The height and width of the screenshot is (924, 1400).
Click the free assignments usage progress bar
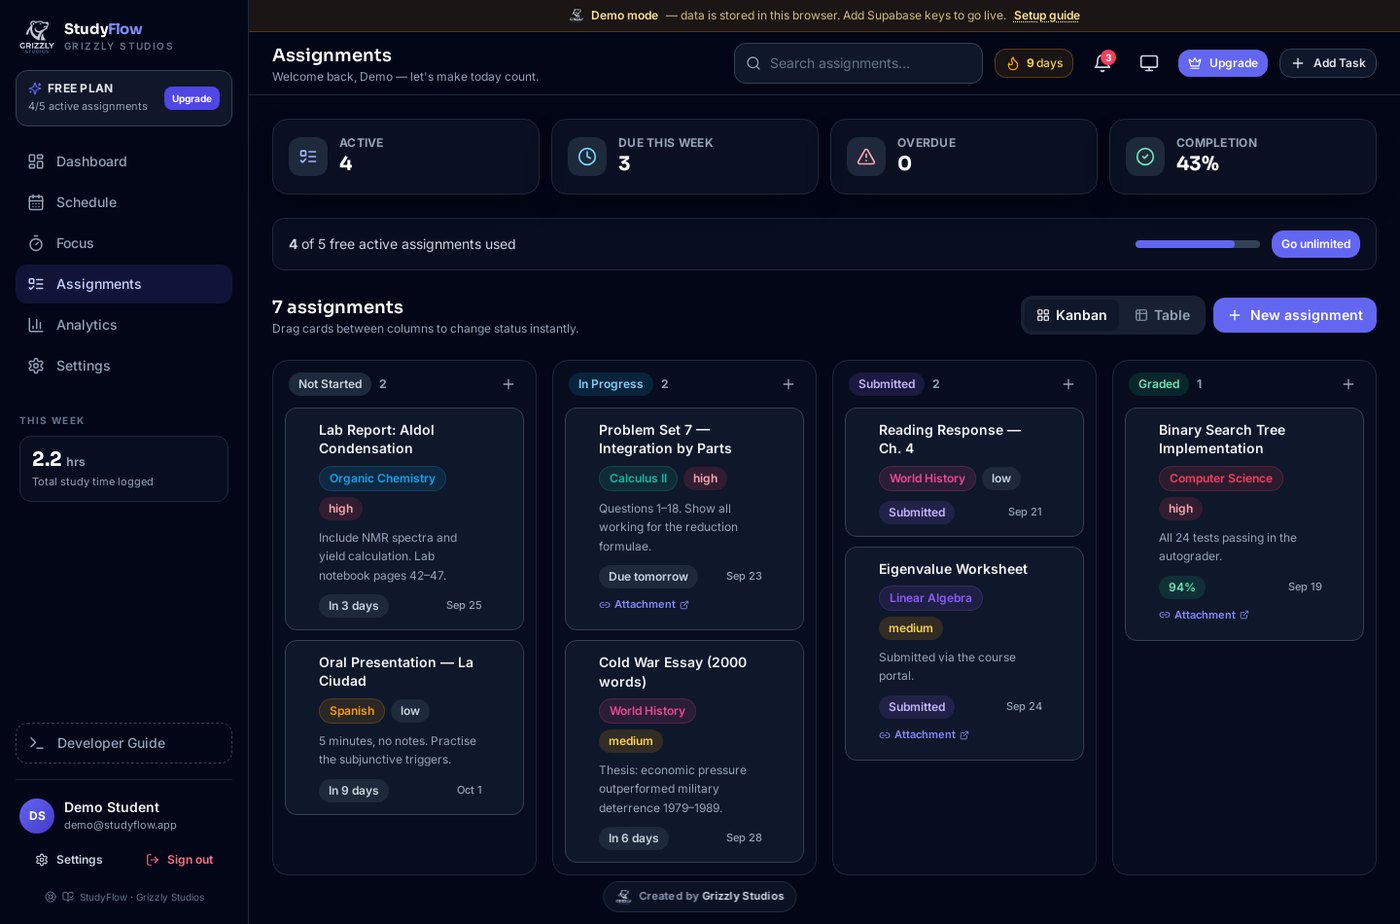point(1198,244)
